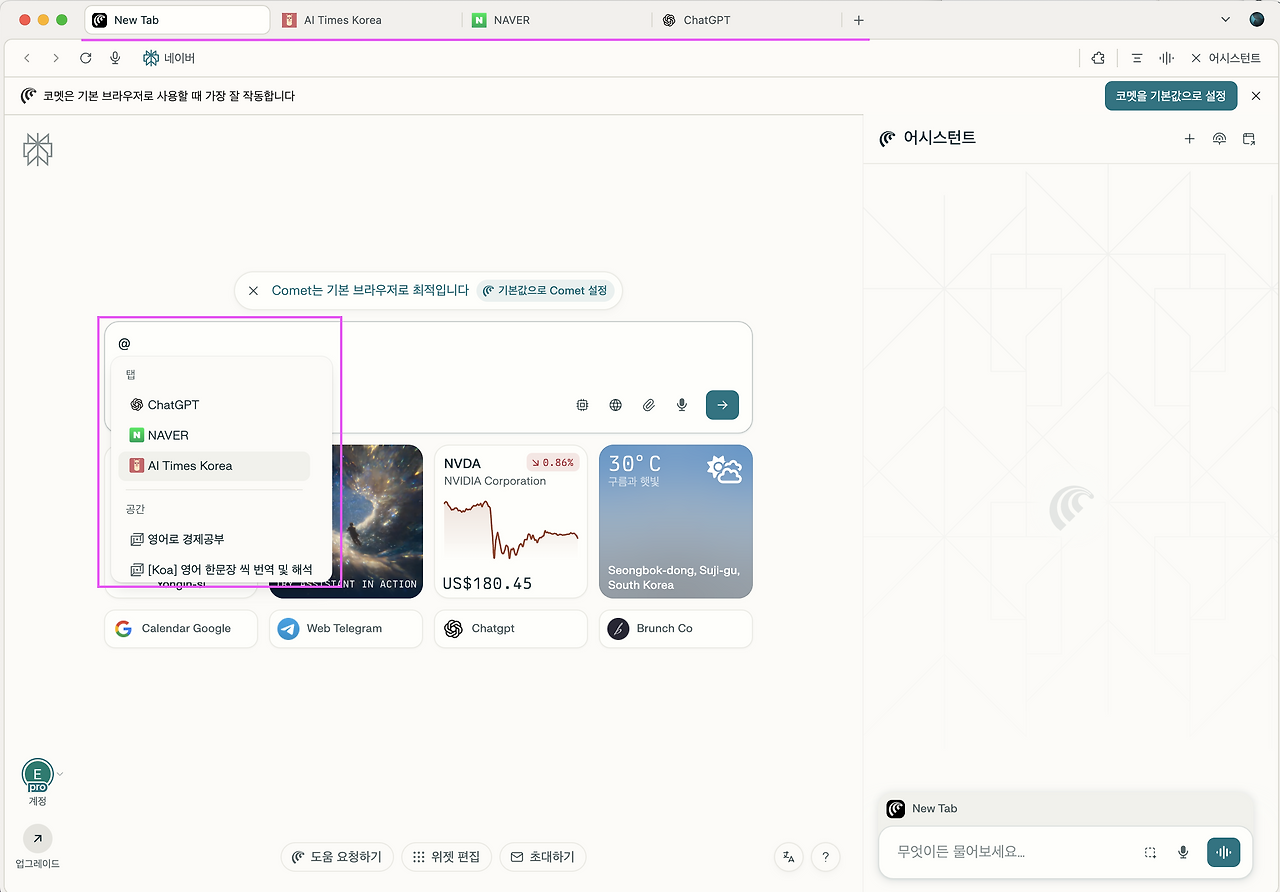This screenshot has height=892, width=1280.
Task: Open the Seongbok-dong weather widget
Action: 676,521
